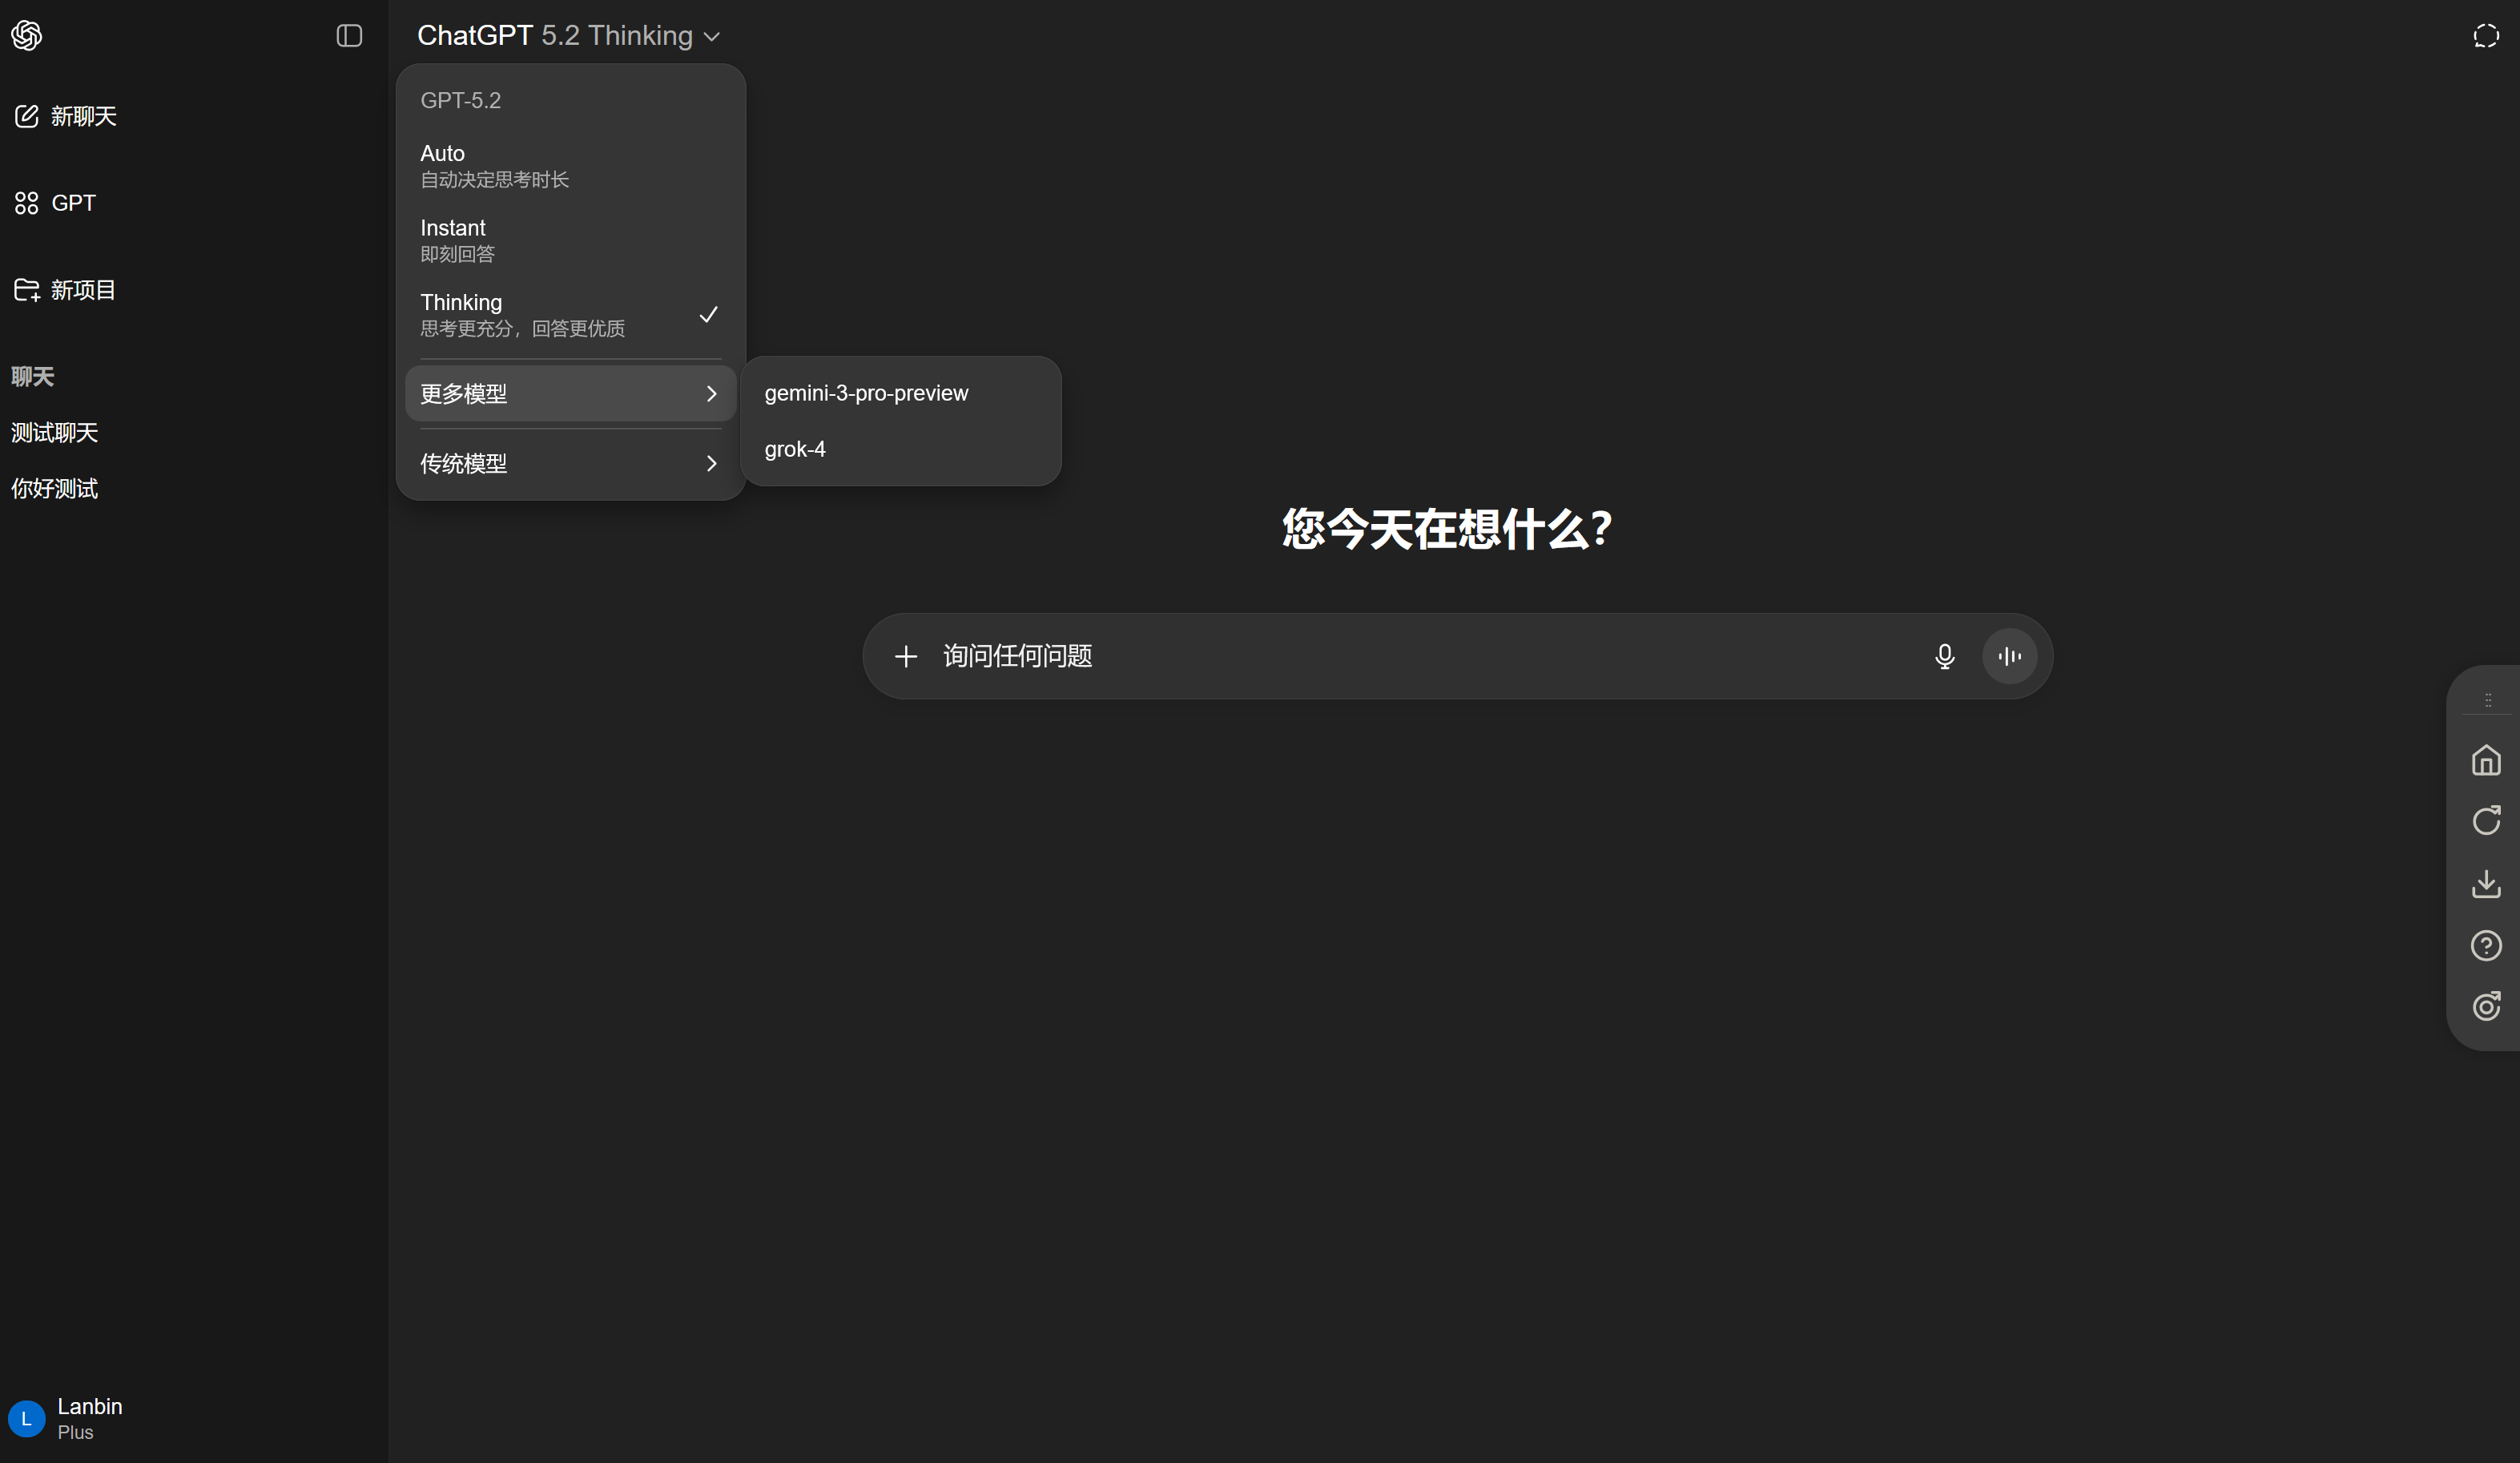Select the Instant model mode

pos(570,240)
